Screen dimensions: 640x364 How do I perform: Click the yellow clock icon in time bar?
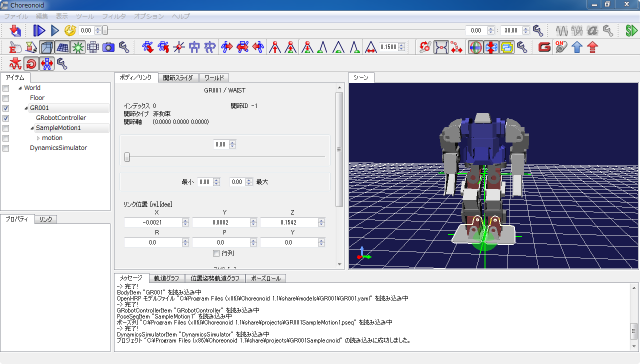pos(70,31)
